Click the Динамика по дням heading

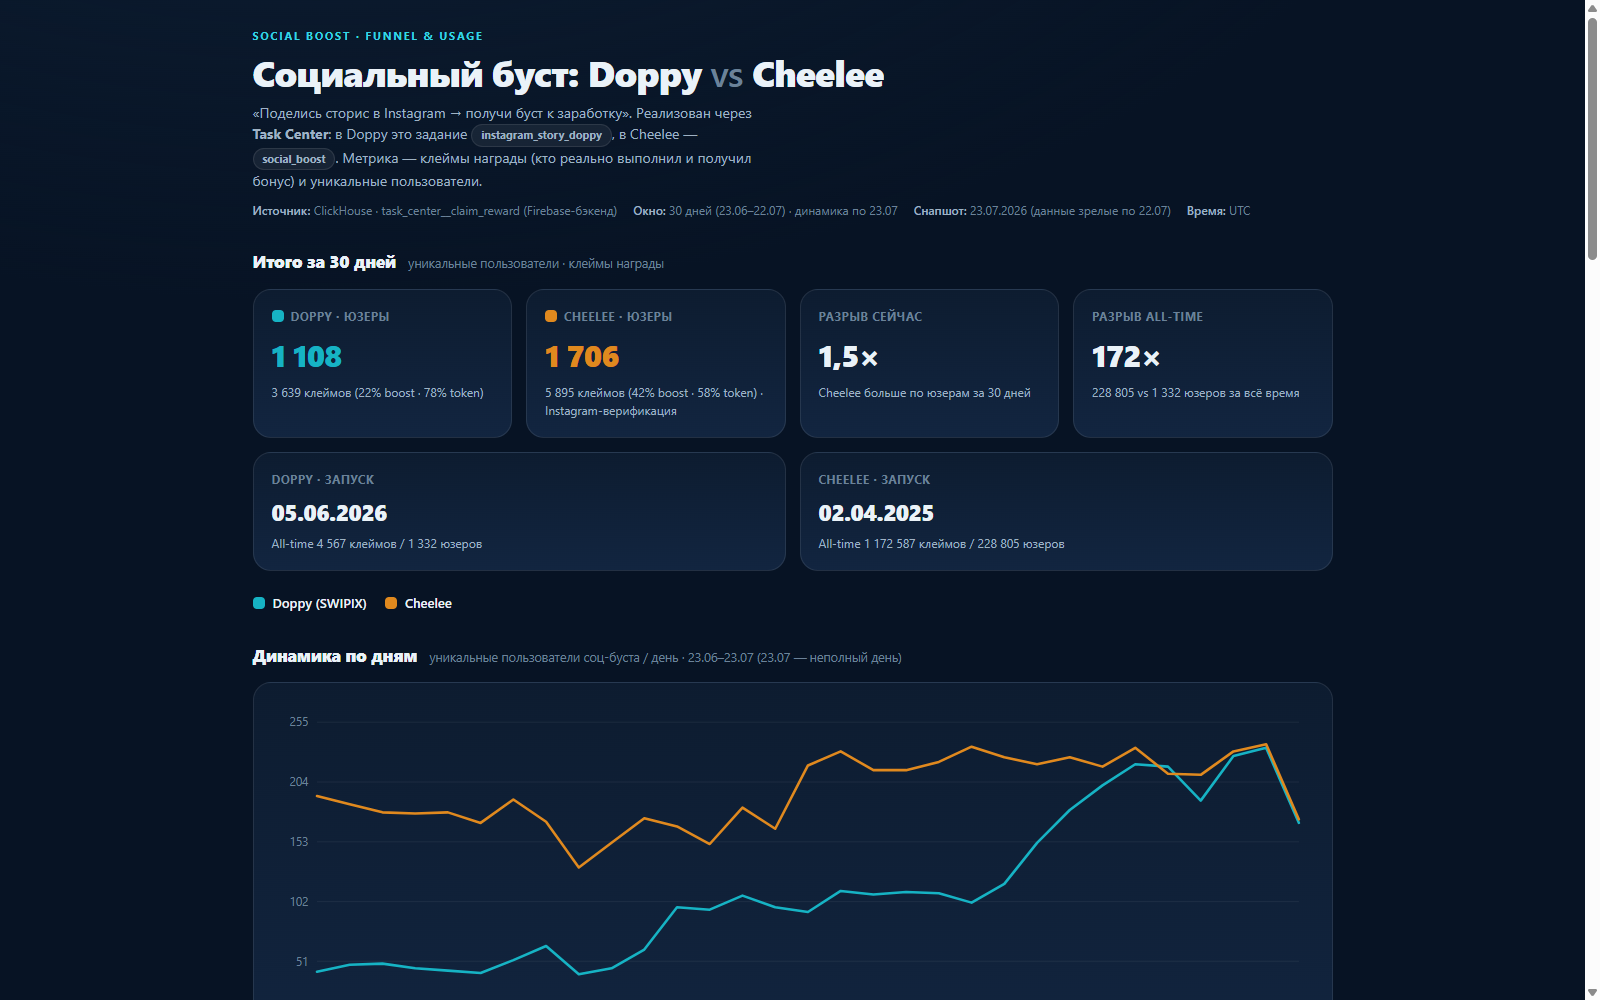pos(334,657)
